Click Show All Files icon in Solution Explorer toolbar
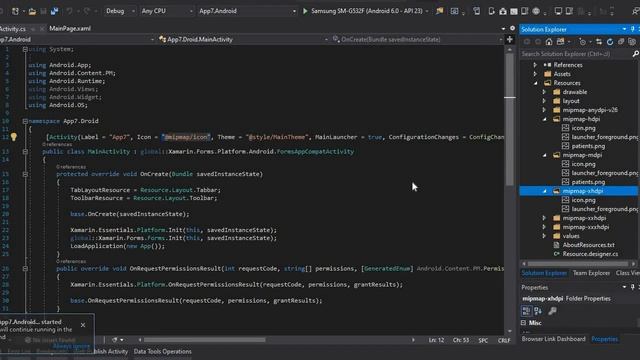The image size is (640, 360). point(632,42)
